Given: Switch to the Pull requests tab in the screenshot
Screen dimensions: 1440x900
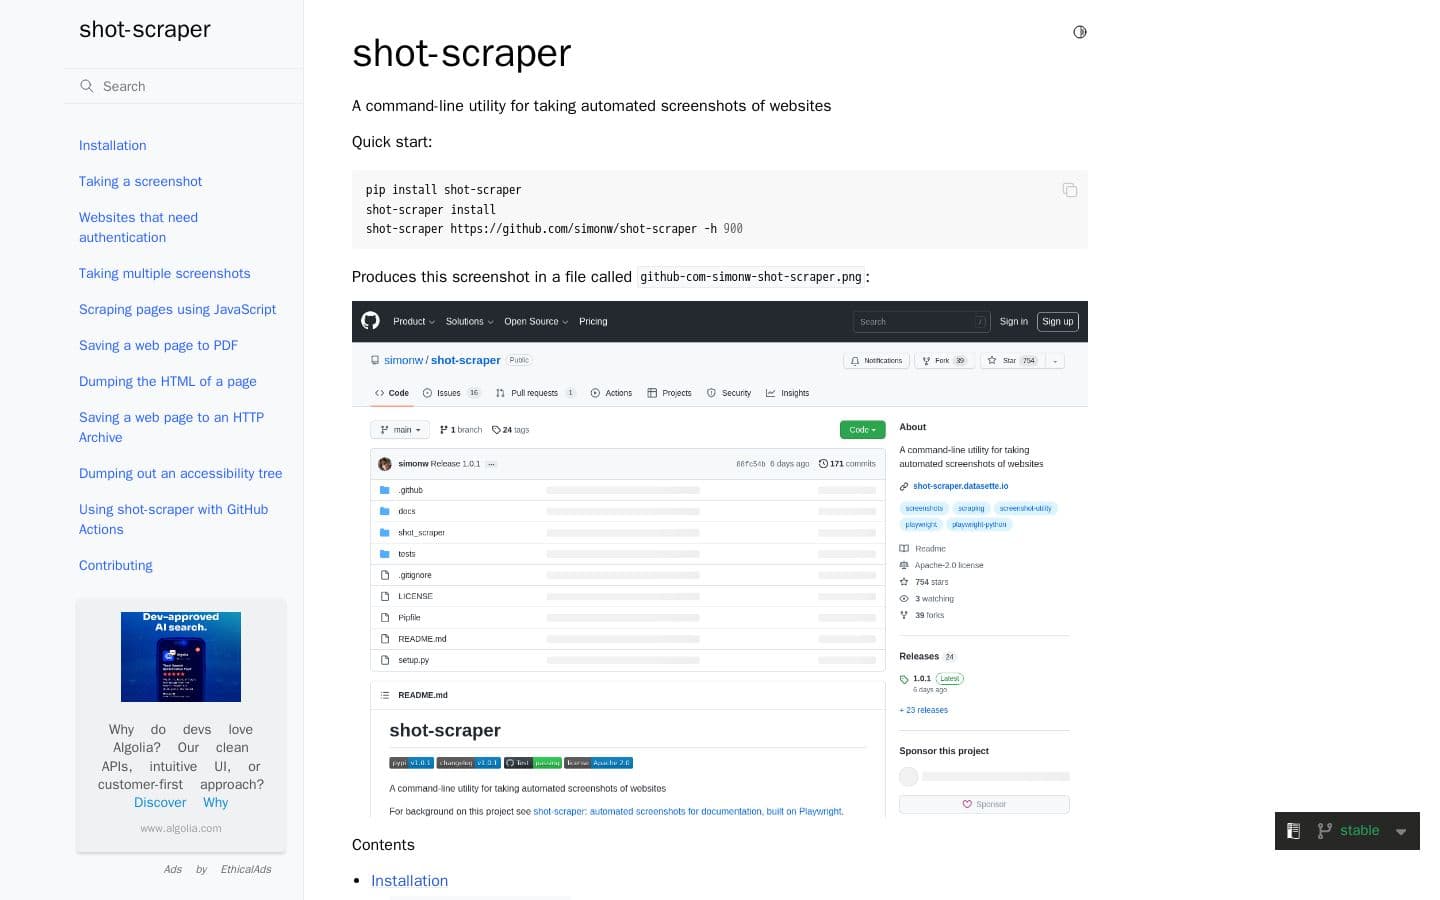Looking at the screenshot, I should (x=536, y=392).
